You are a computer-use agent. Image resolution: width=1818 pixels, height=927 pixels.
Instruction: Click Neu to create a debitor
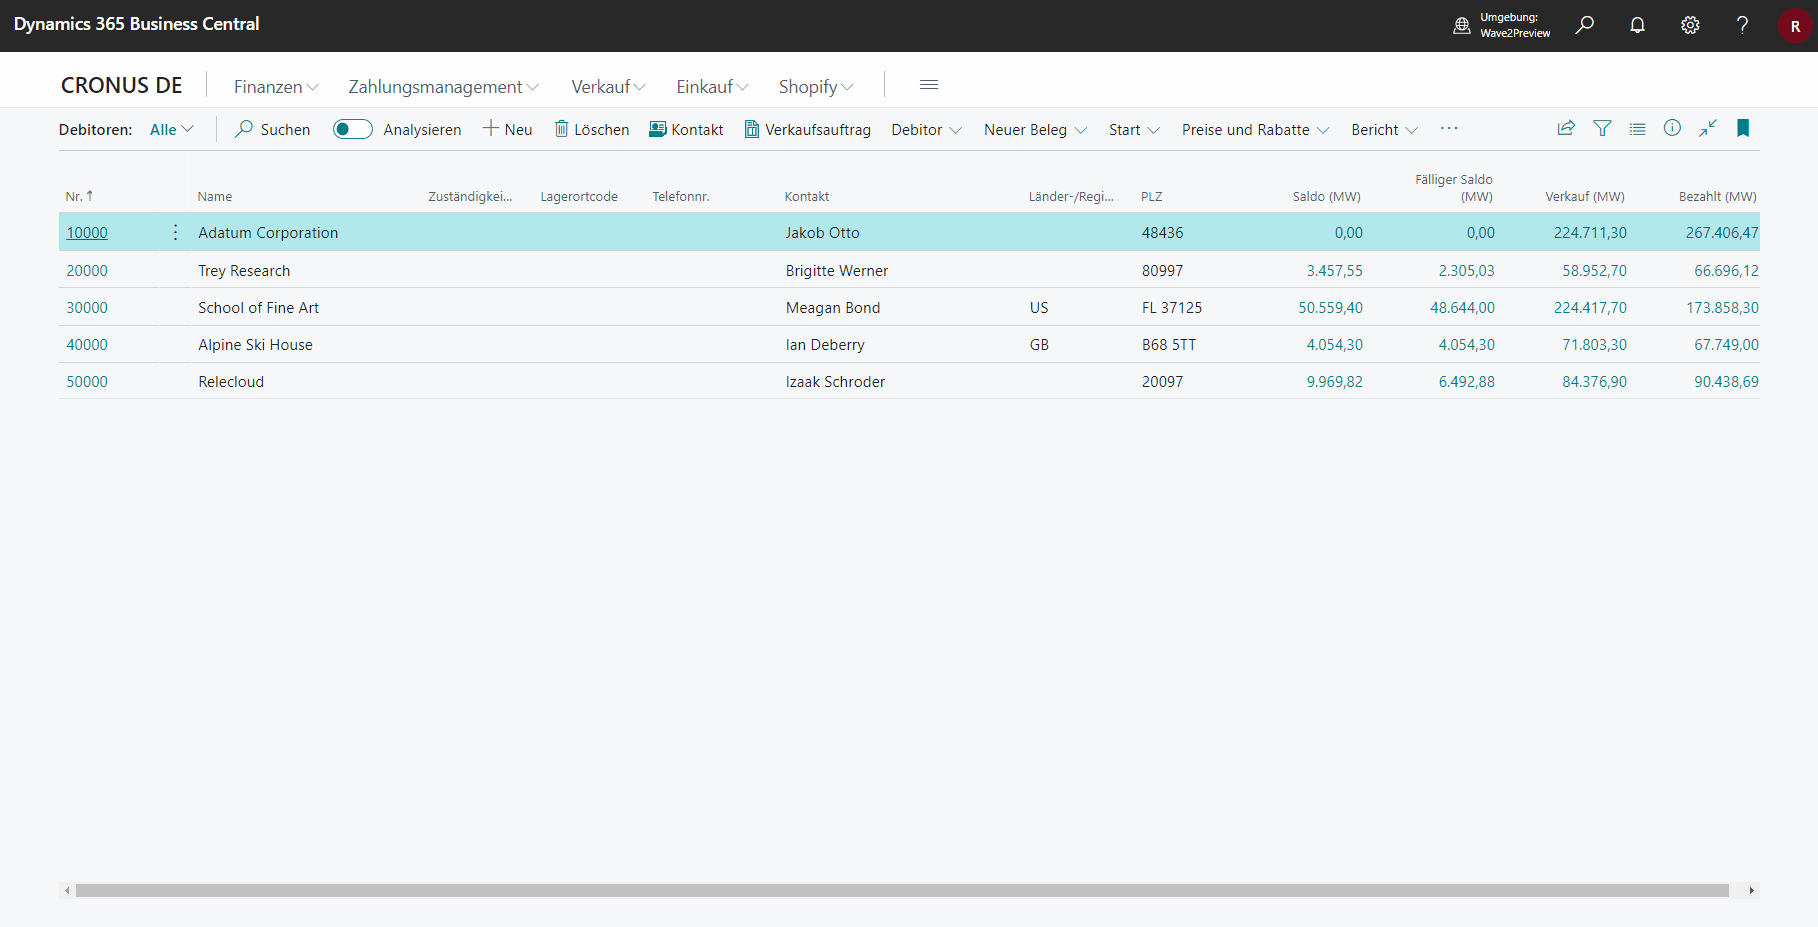pyautogui.click(x=507, y=129)
